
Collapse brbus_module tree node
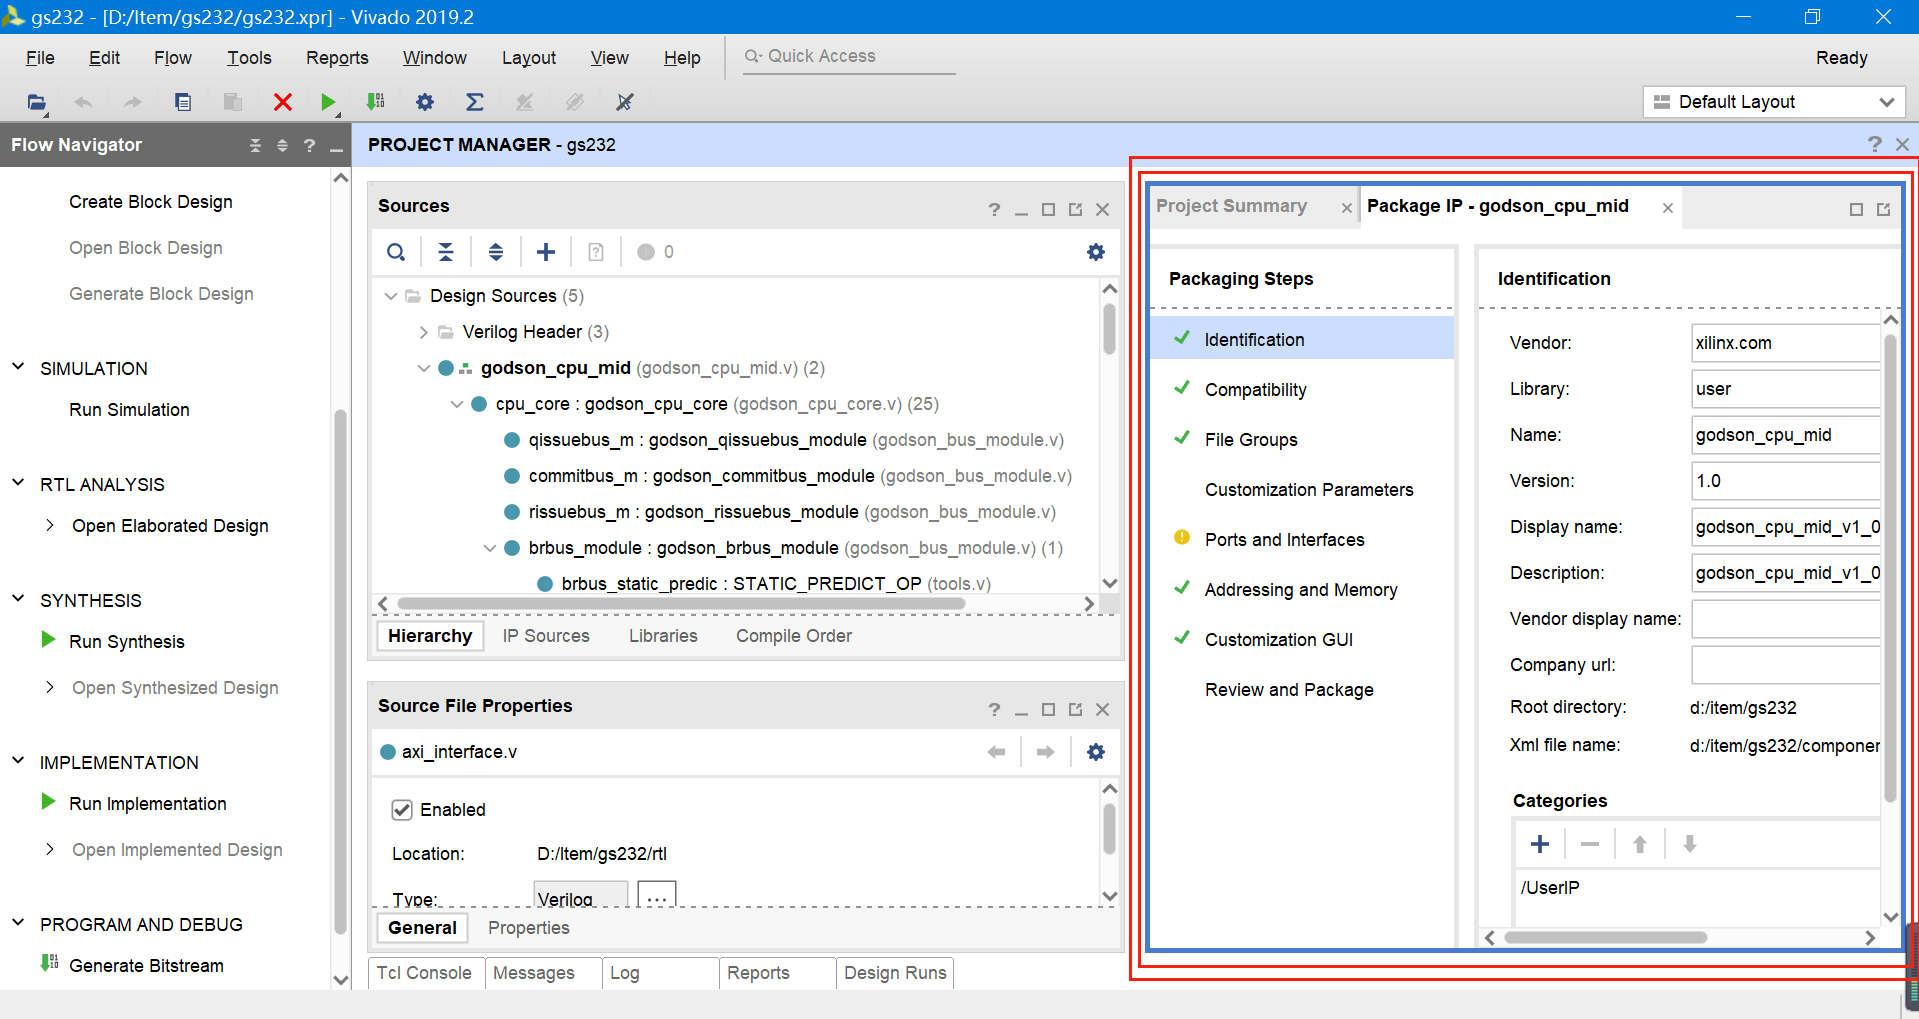[x=489, y=548]
